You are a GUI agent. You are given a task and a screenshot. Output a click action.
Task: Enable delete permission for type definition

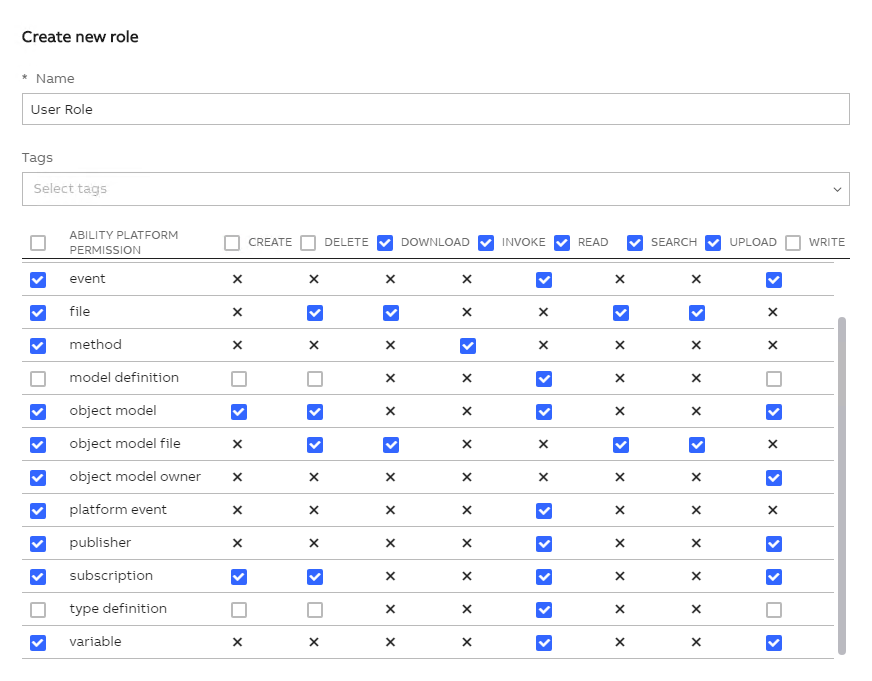pyautogui.click(x=315, y=610)
